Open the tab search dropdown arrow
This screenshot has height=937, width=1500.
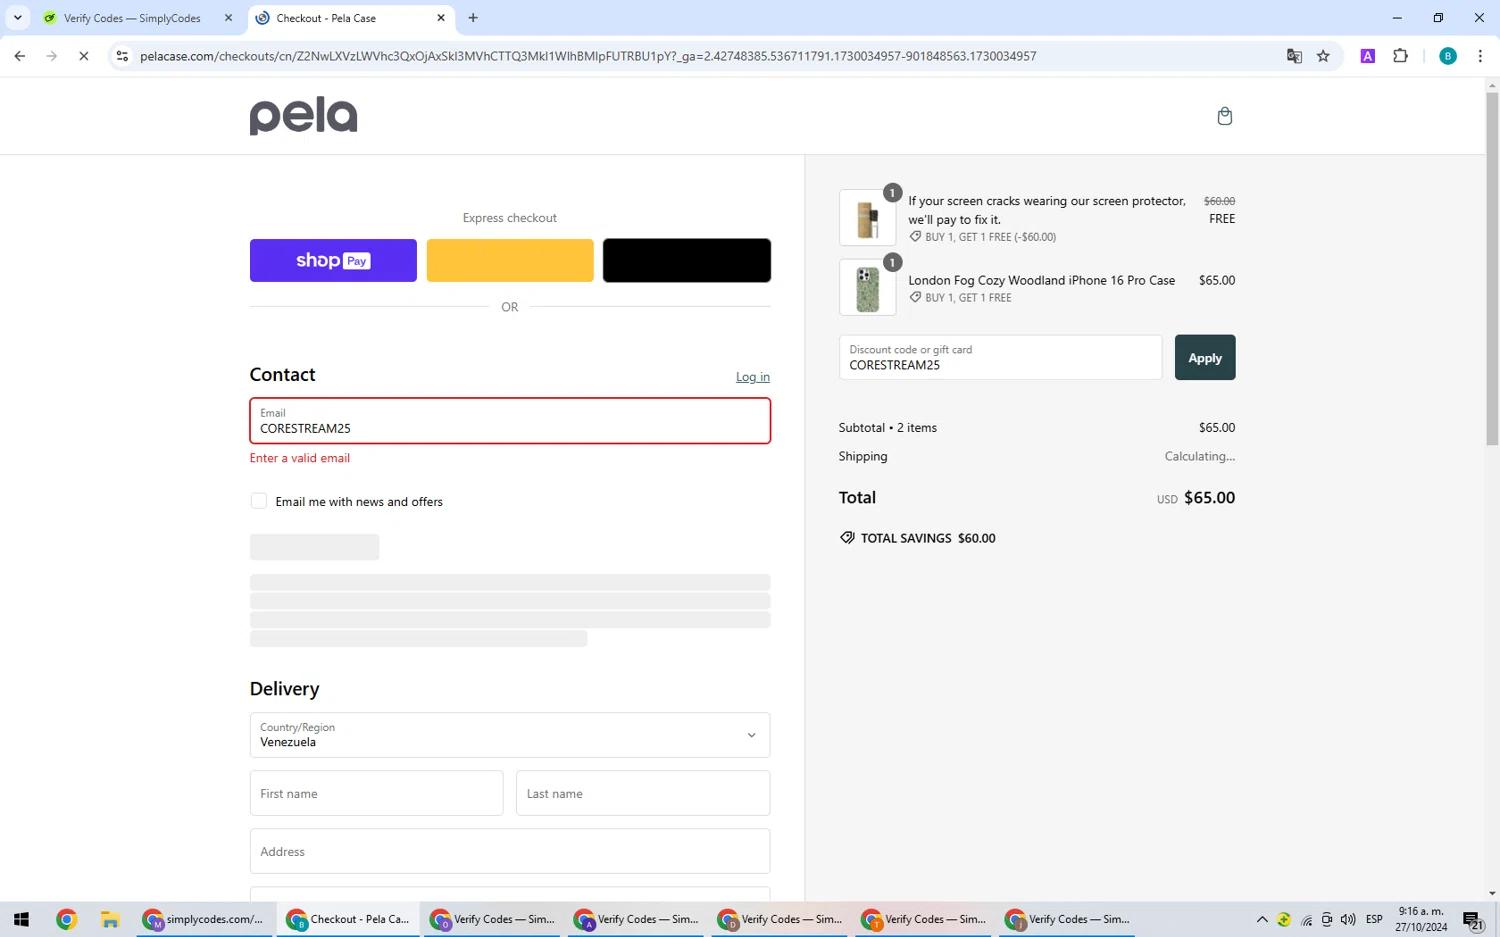coord(17,18)
